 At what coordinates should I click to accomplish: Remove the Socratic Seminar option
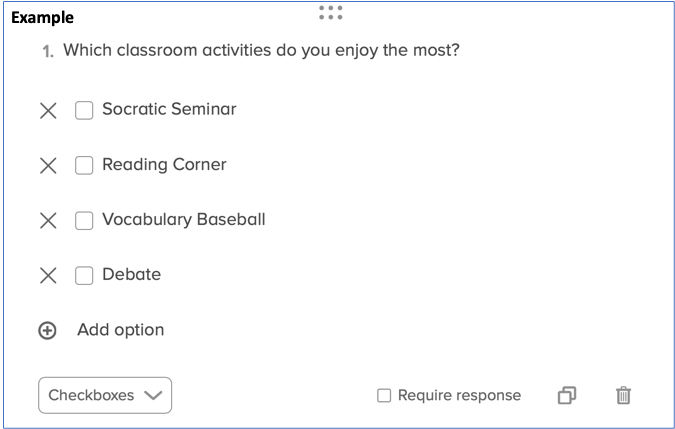(x=48, y=110)
